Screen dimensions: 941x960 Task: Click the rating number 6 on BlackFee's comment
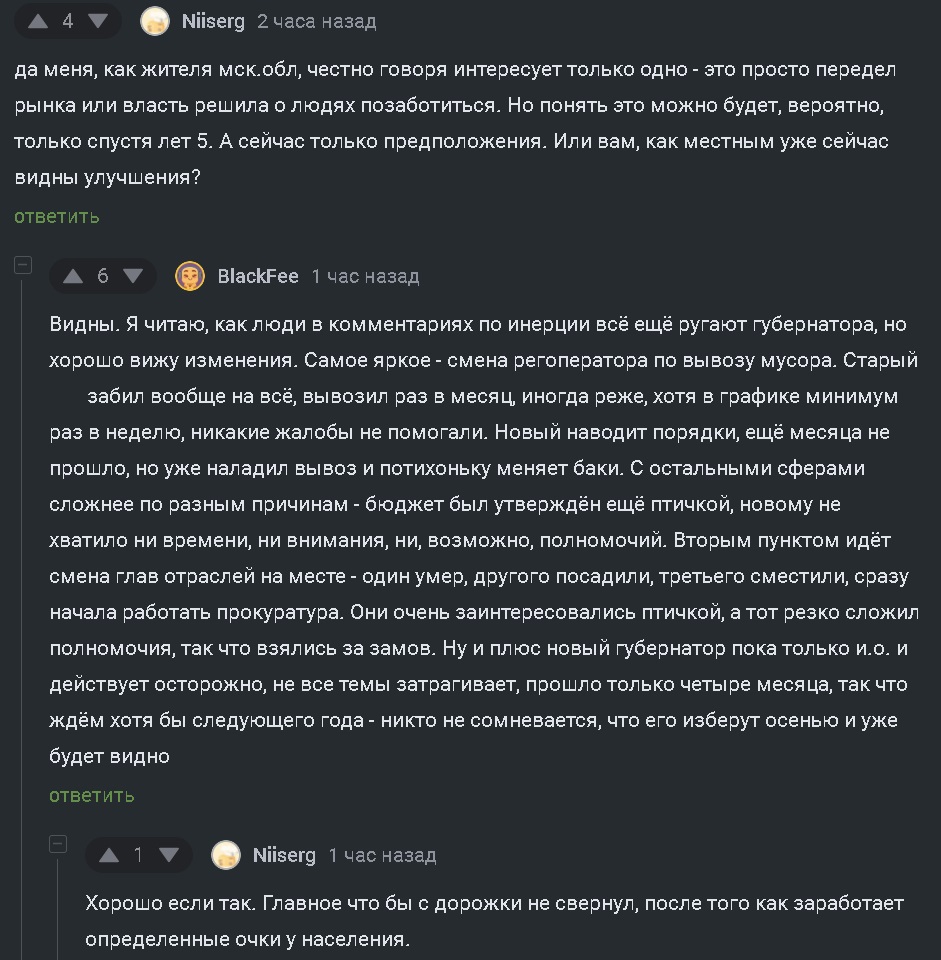(103, 277)
